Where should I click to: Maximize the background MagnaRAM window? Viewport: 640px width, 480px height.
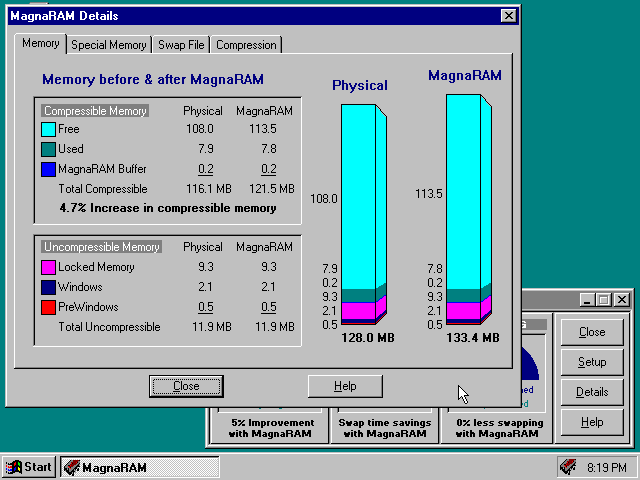pyautogui.click(x=603, y=300)
